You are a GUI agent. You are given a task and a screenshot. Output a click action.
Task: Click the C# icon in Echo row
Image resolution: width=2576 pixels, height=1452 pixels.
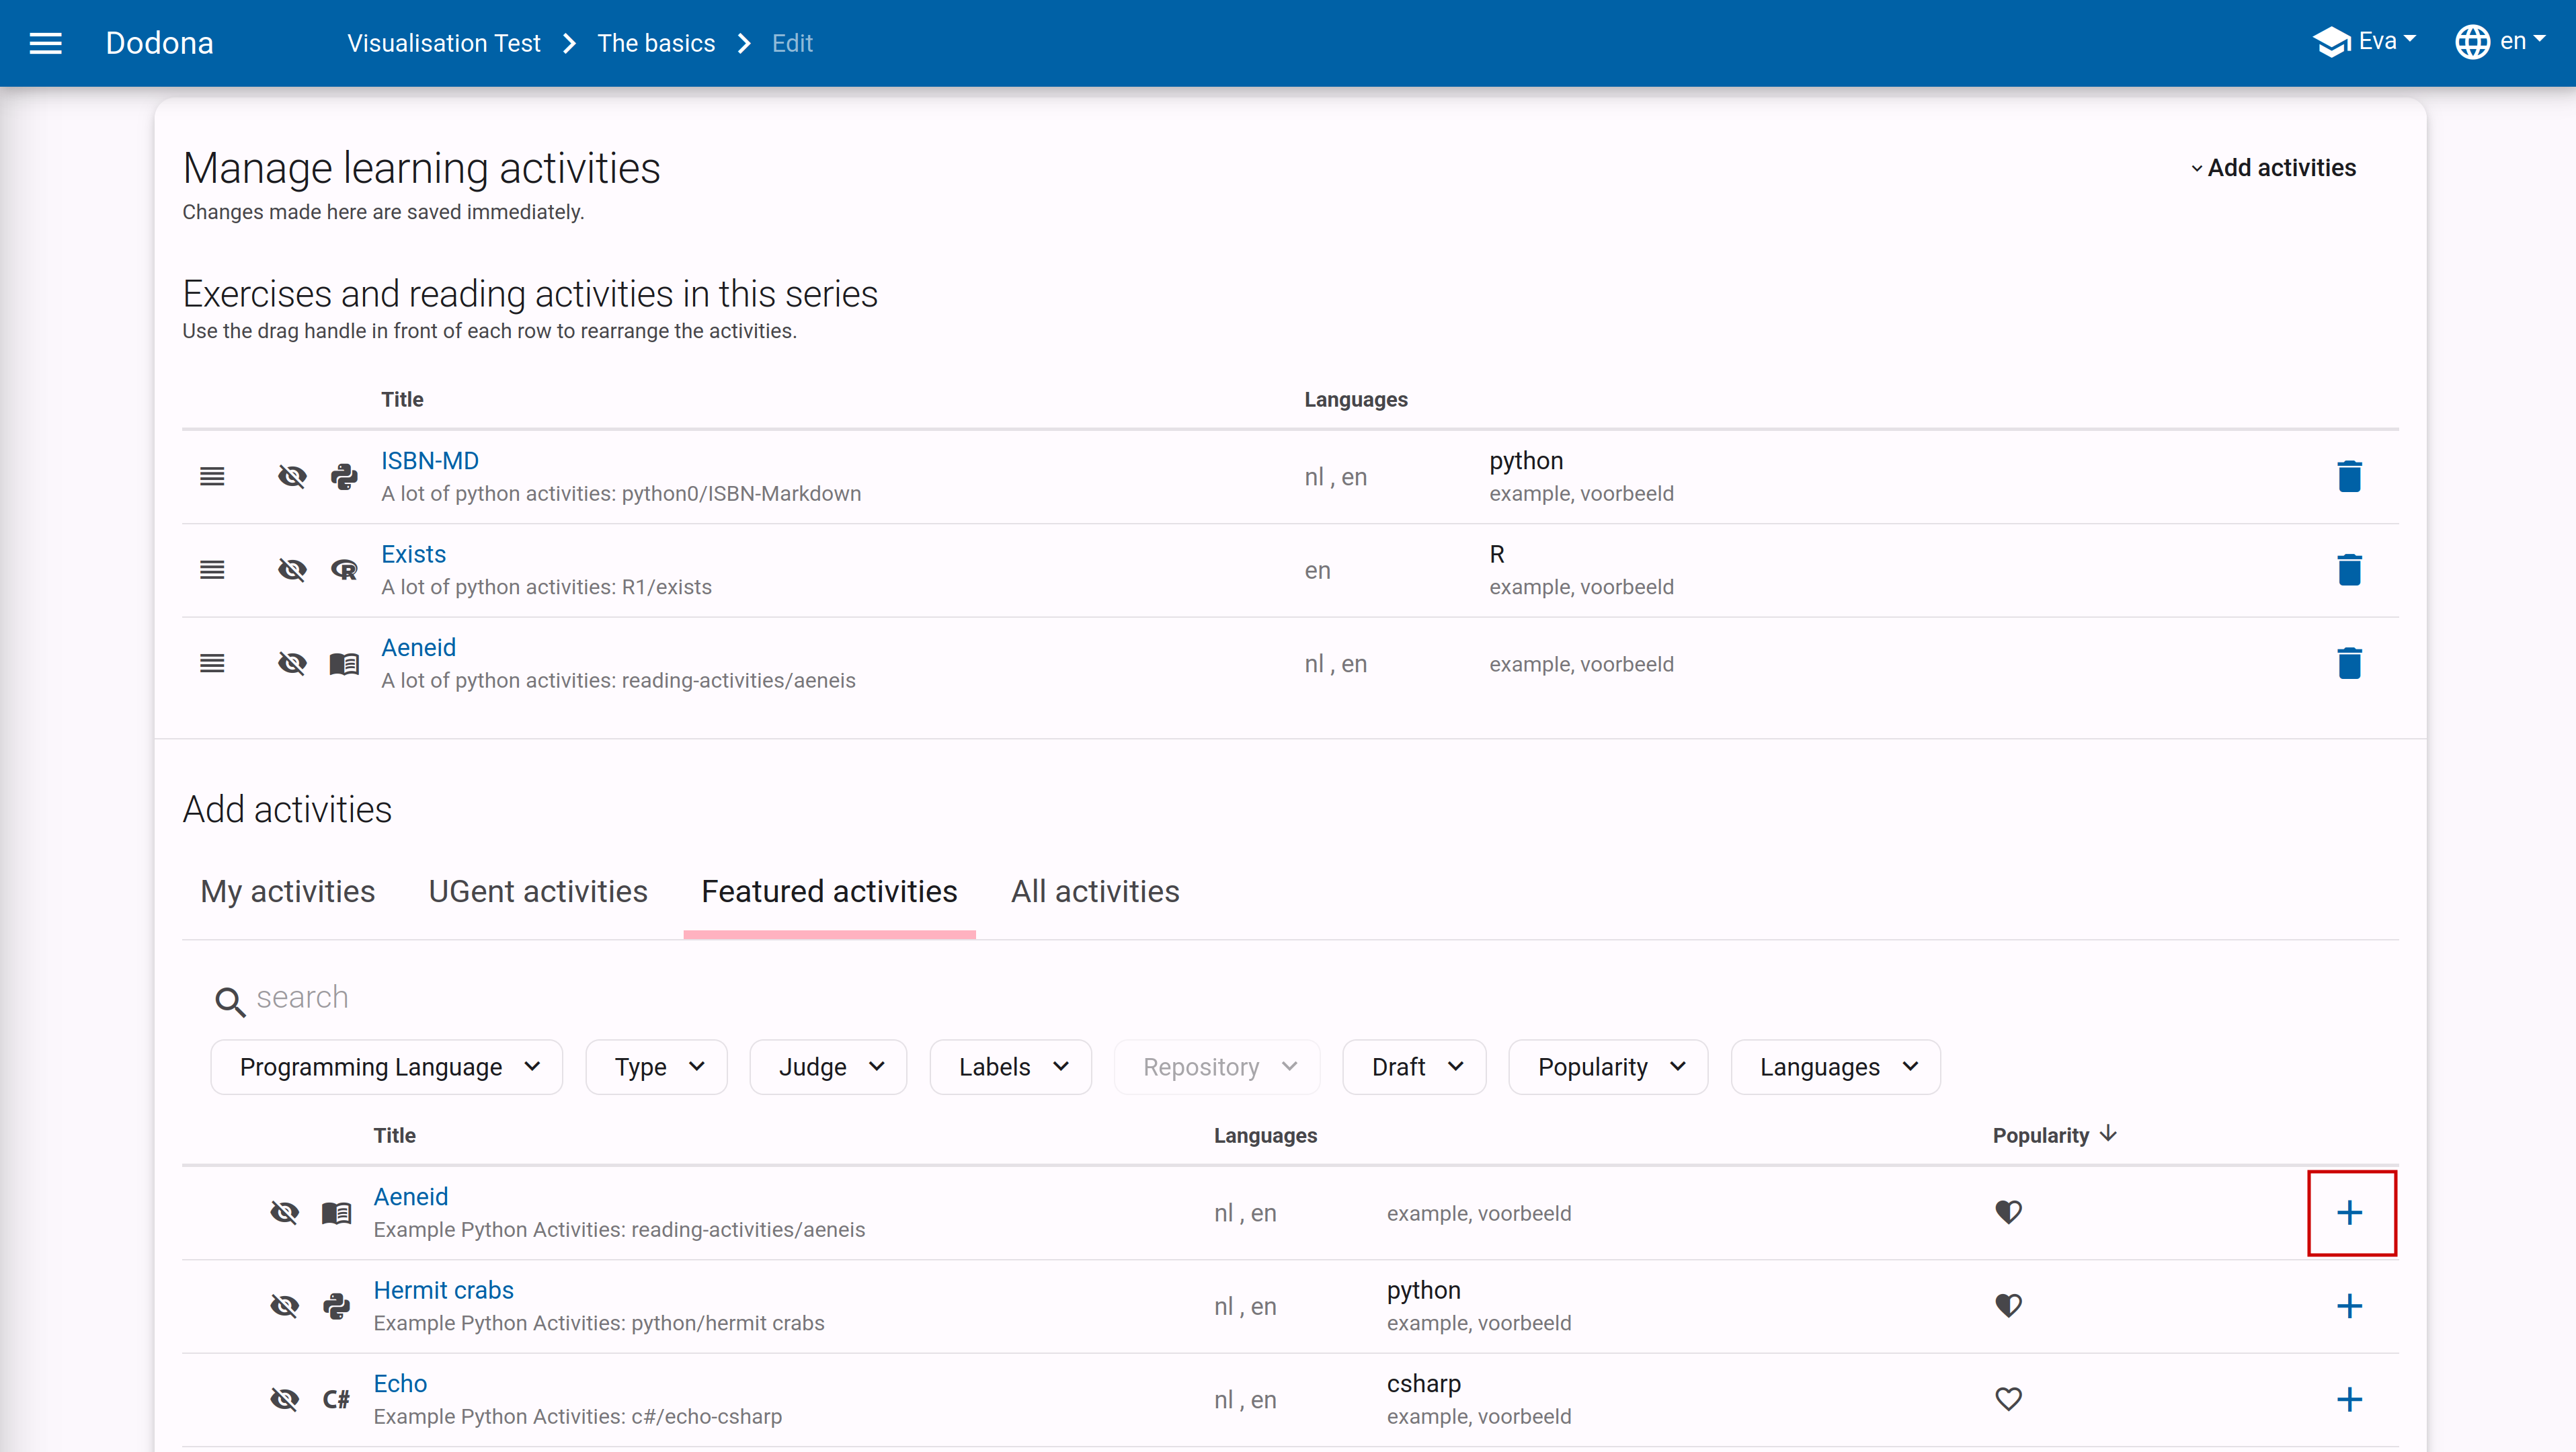click(336, 1399)
